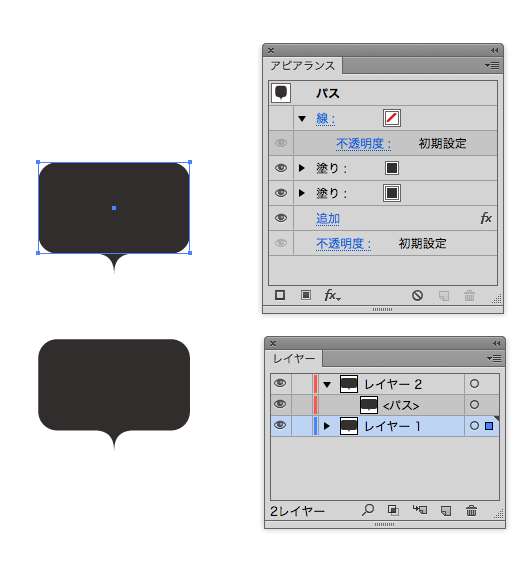
Task: Click Clear Appearance icon
Action: tap(417, 296)
